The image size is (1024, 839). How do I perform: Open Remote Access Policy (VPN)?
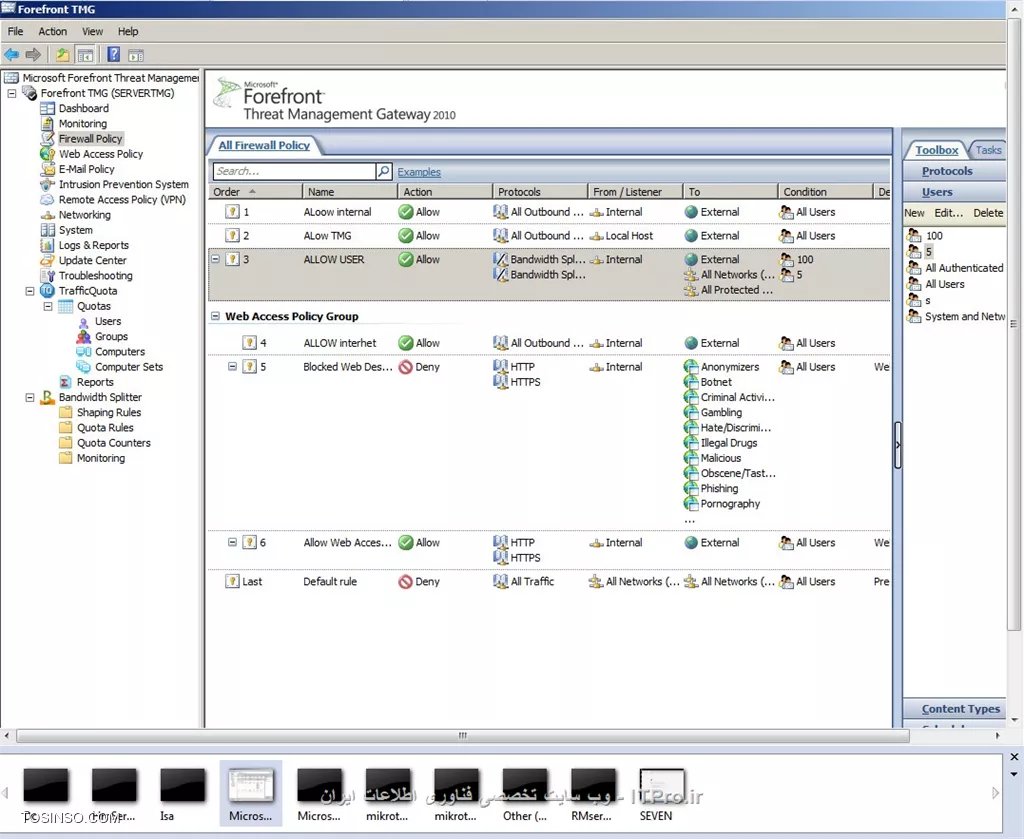click(x=122, y=200)
